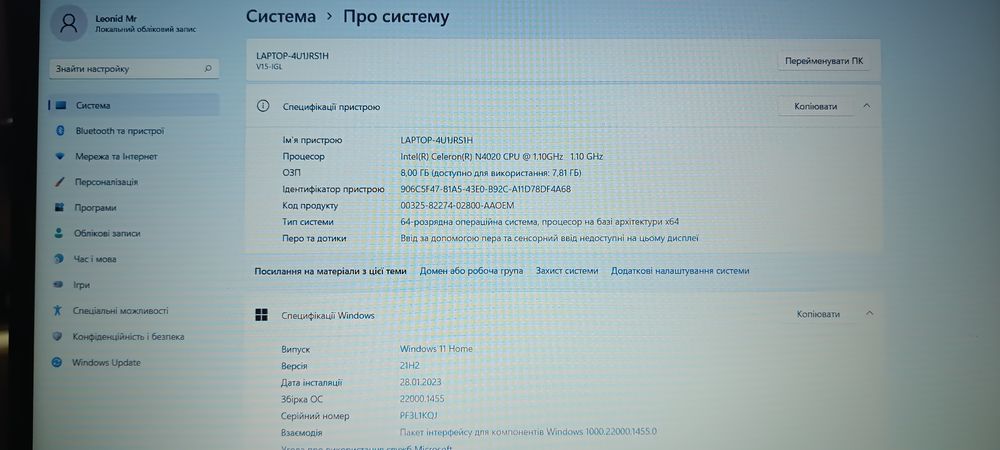Click the Перо та дотики value text
Screen dimensions: 1000x450
tap(549, 238)
